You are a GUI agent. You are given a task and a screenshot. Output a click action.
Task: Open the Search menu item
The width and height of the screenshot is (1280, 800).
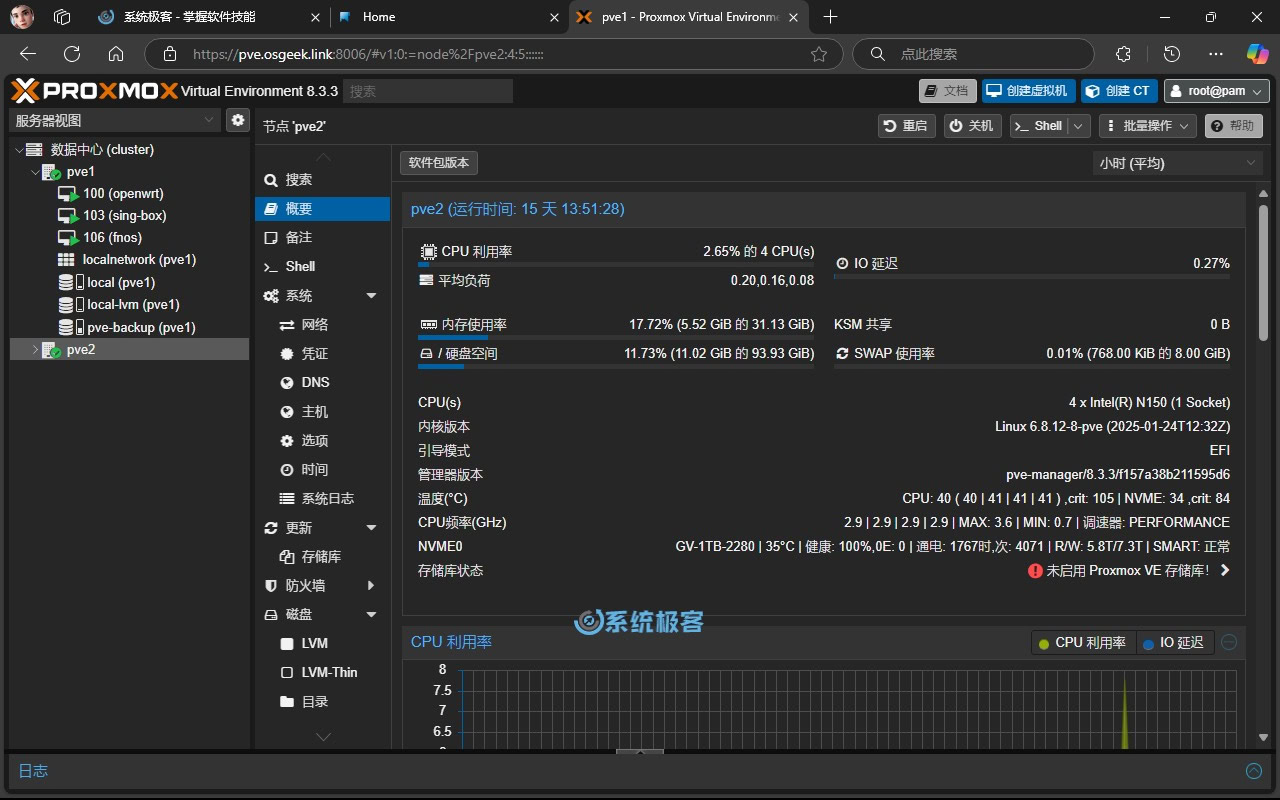(x=322, y=180)
